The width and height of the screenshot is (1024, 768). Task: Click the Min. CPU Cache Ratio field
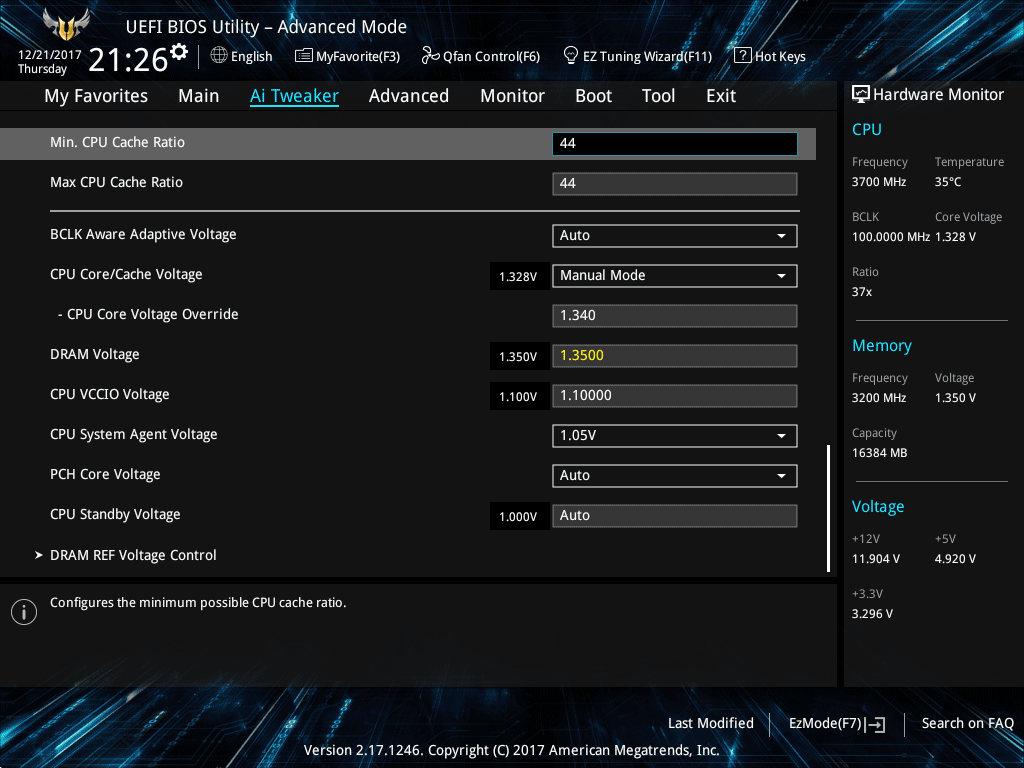pos(675,144)
